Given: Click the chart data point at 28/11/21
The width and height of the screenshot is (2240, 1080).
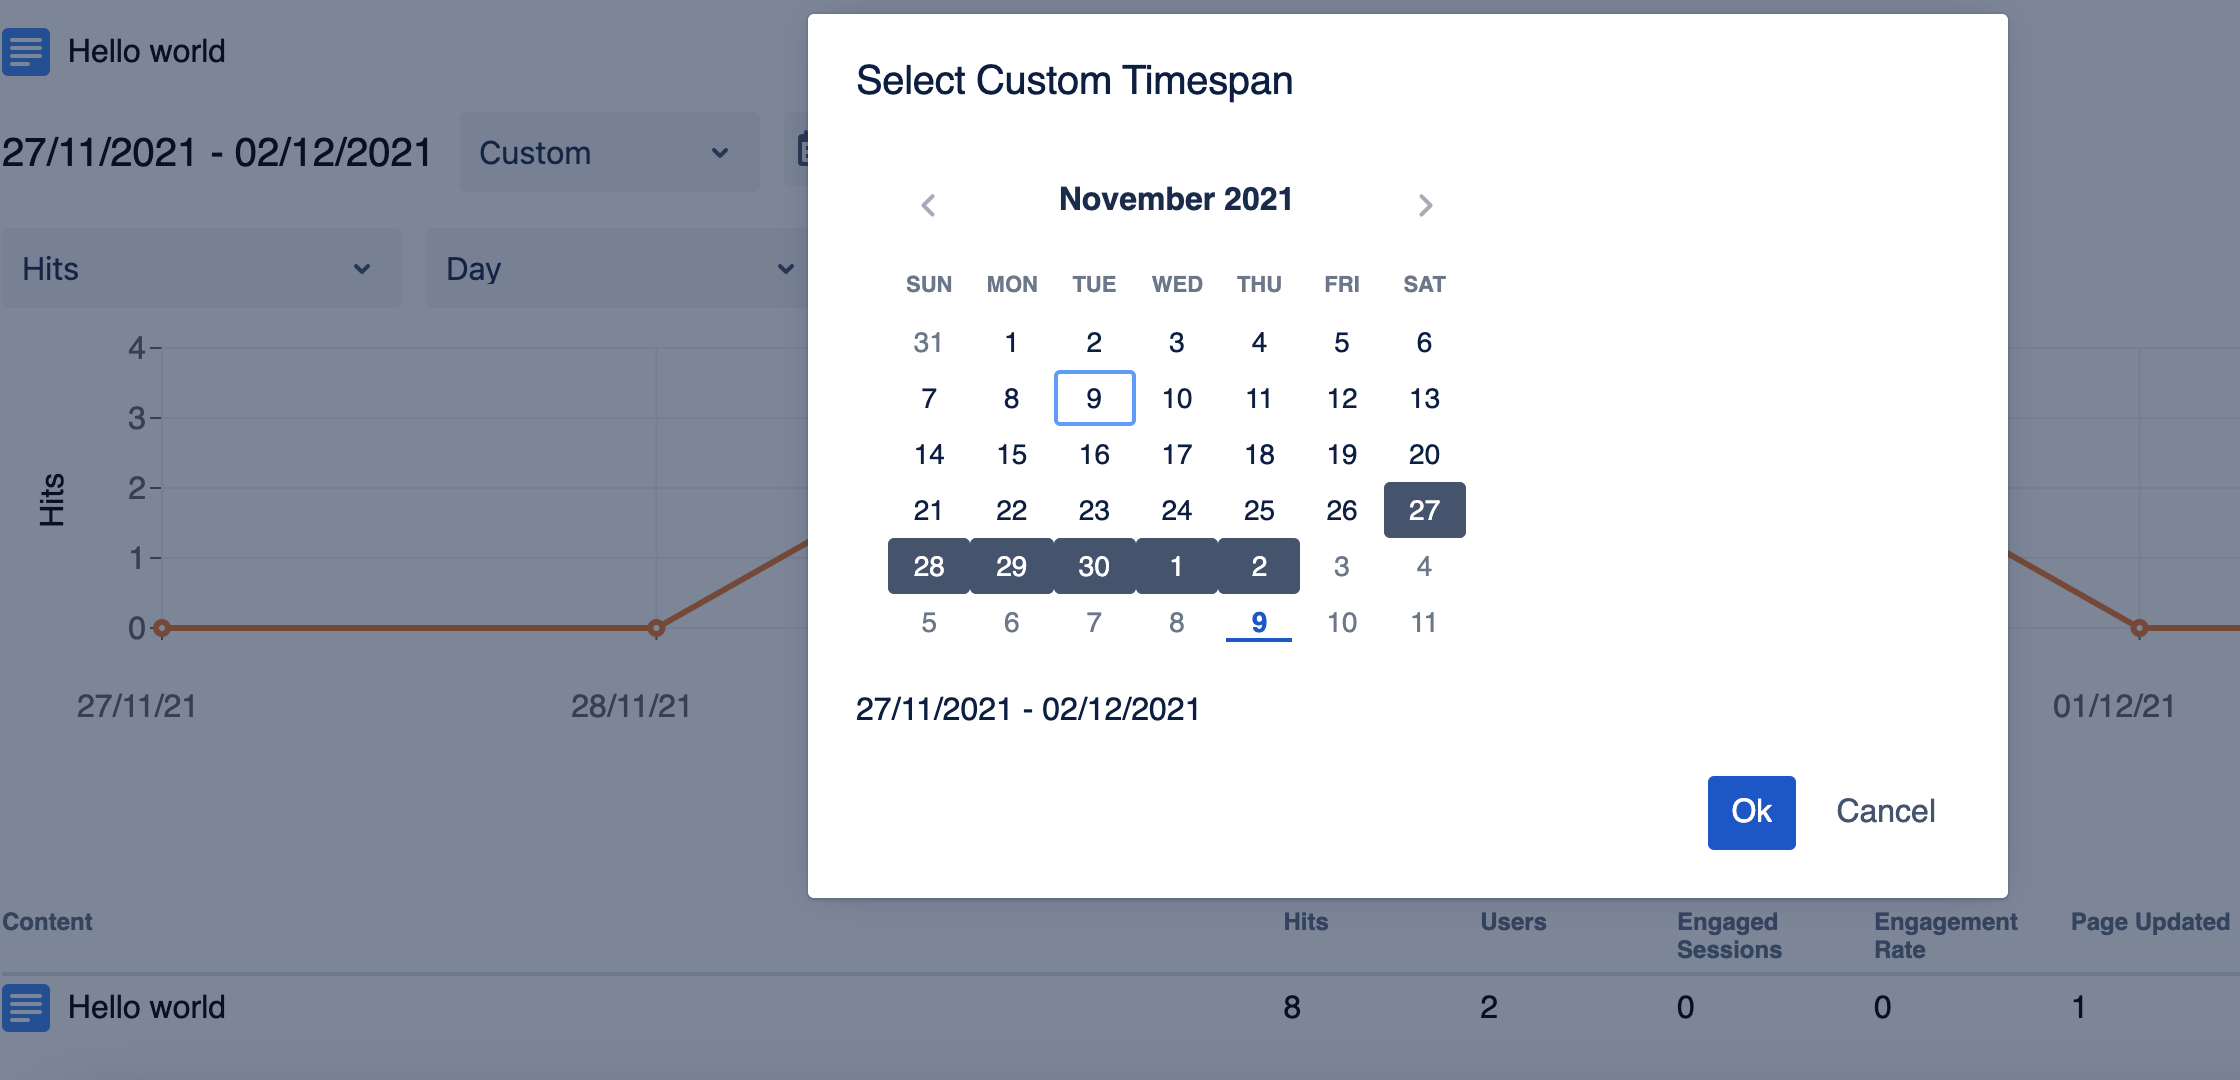Looking at the screenshot, I should click(x=656, y=628).
